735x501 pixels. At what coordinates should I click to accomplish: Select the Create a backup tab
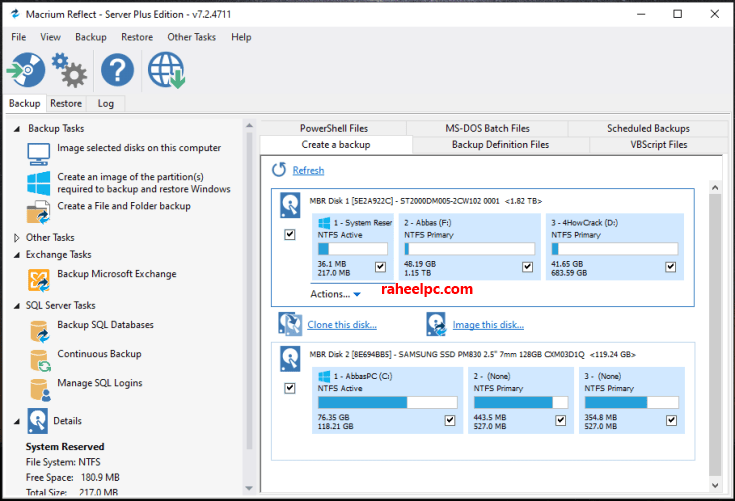click(336, 145)
